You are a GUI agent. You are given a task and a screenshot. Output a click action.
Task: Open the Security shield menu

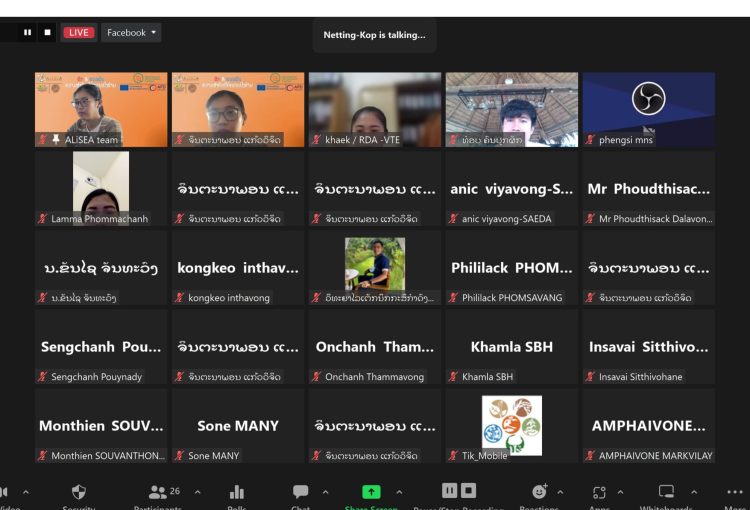tap(79, 492)
